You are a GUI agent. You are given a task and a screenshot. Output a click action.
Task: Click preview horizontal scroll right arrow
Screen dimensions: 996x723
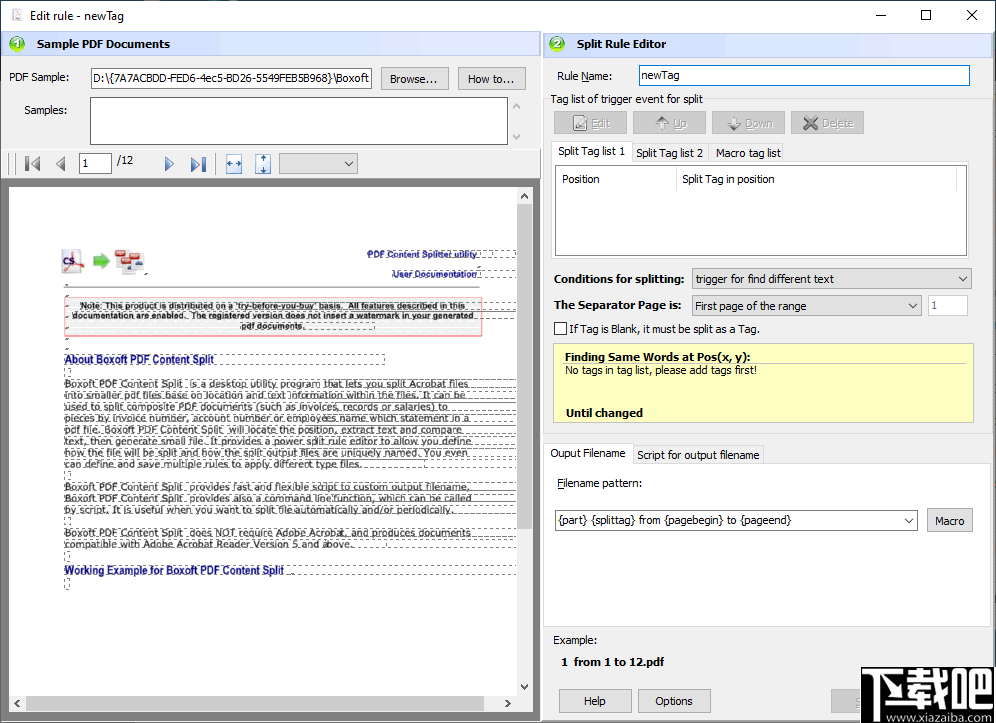pos(508,703)
